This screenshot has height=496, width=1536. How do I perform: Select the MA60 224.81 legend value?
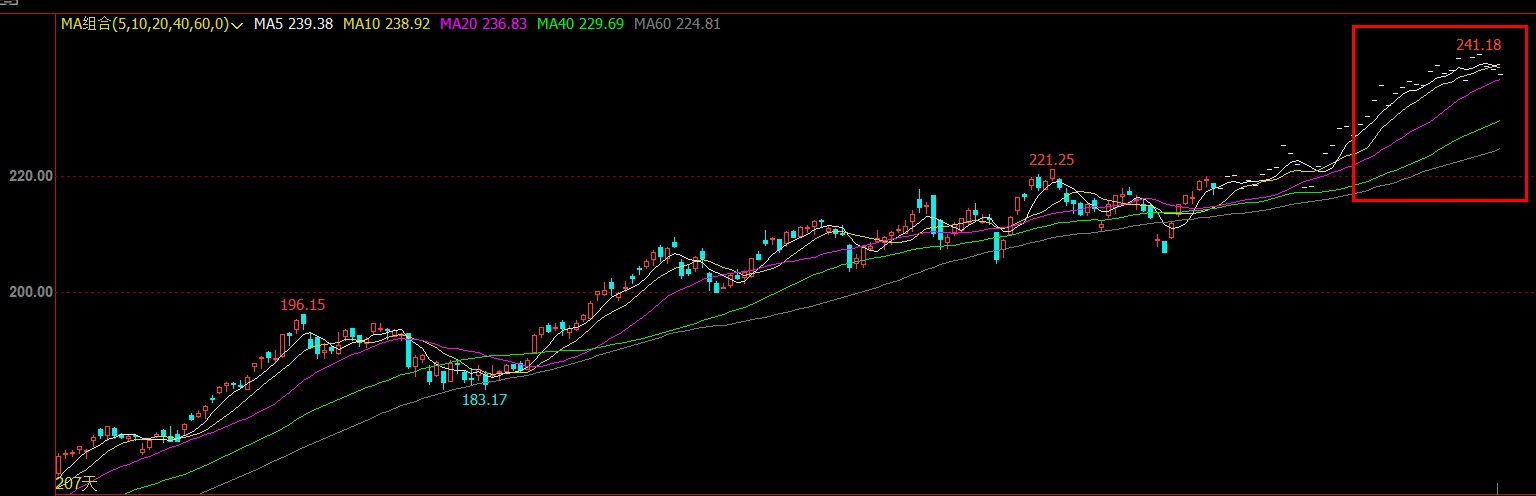tap(678, 24)
